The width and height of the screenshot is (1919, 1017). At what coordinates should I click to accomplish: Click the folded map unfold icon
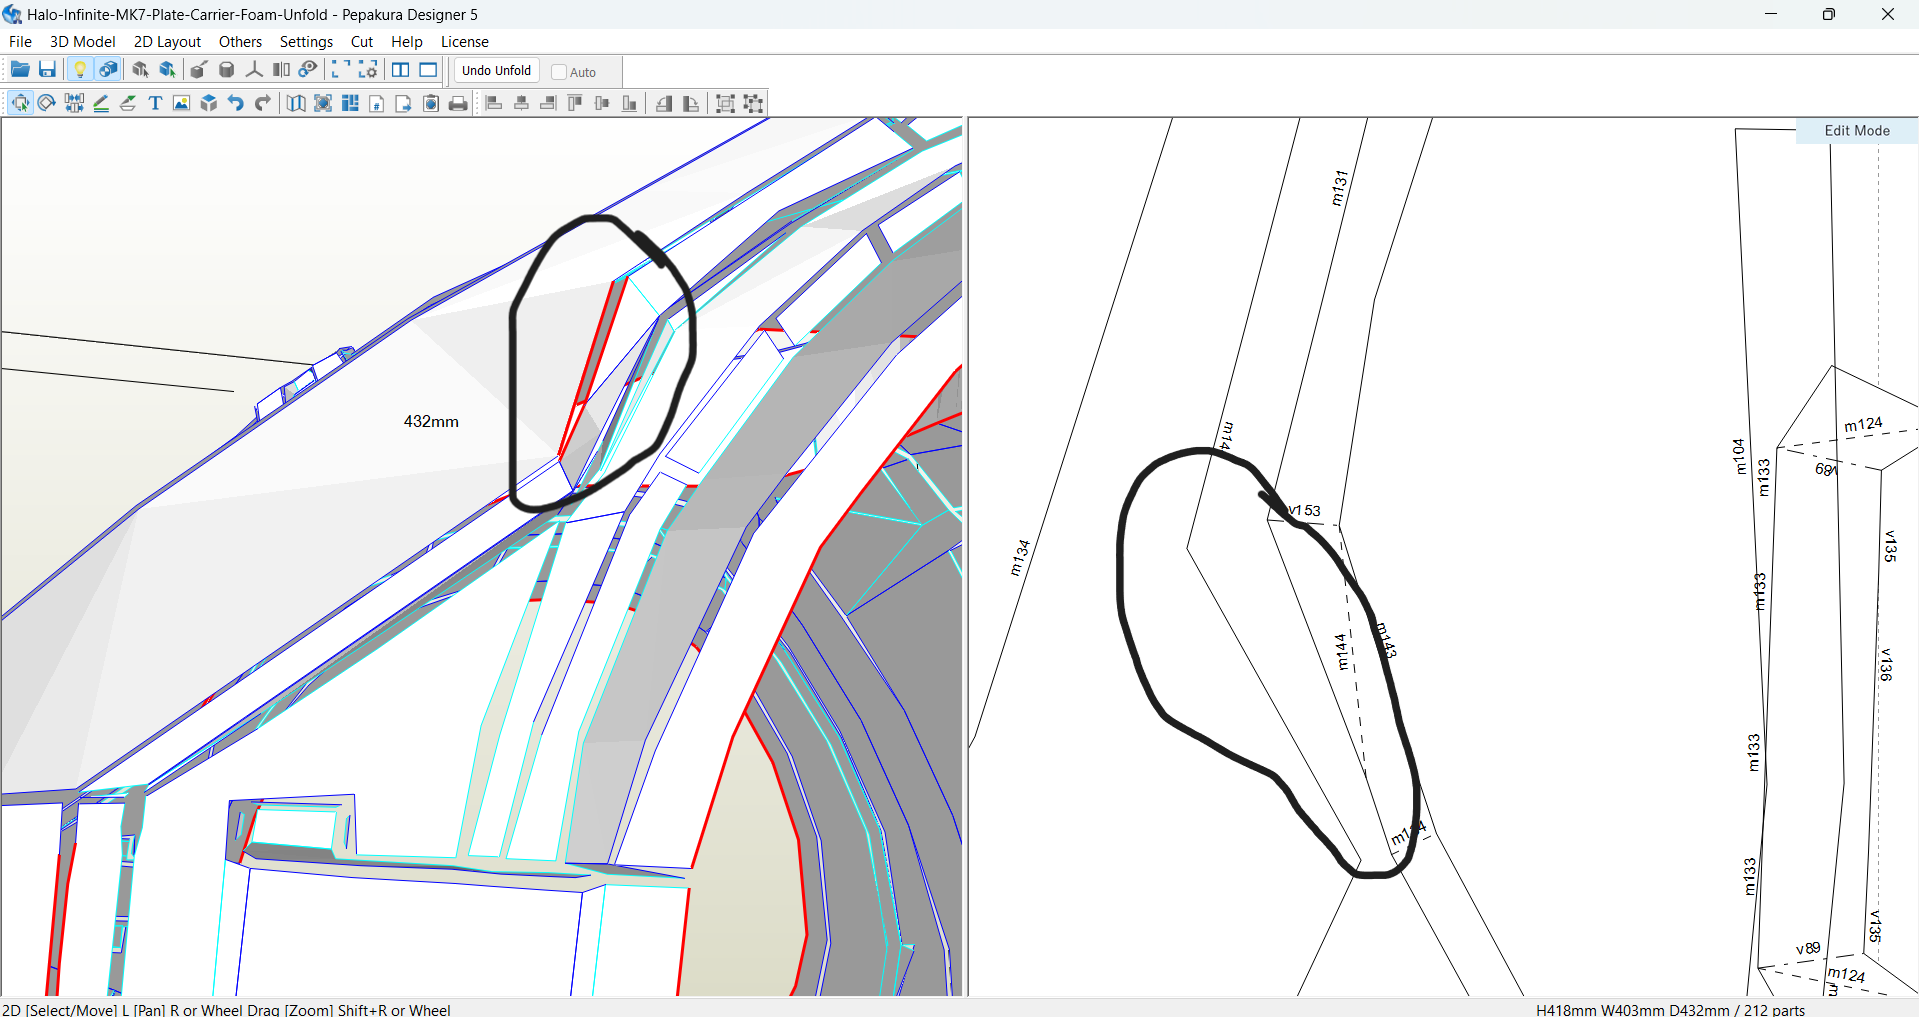click(x=296, y=103)
